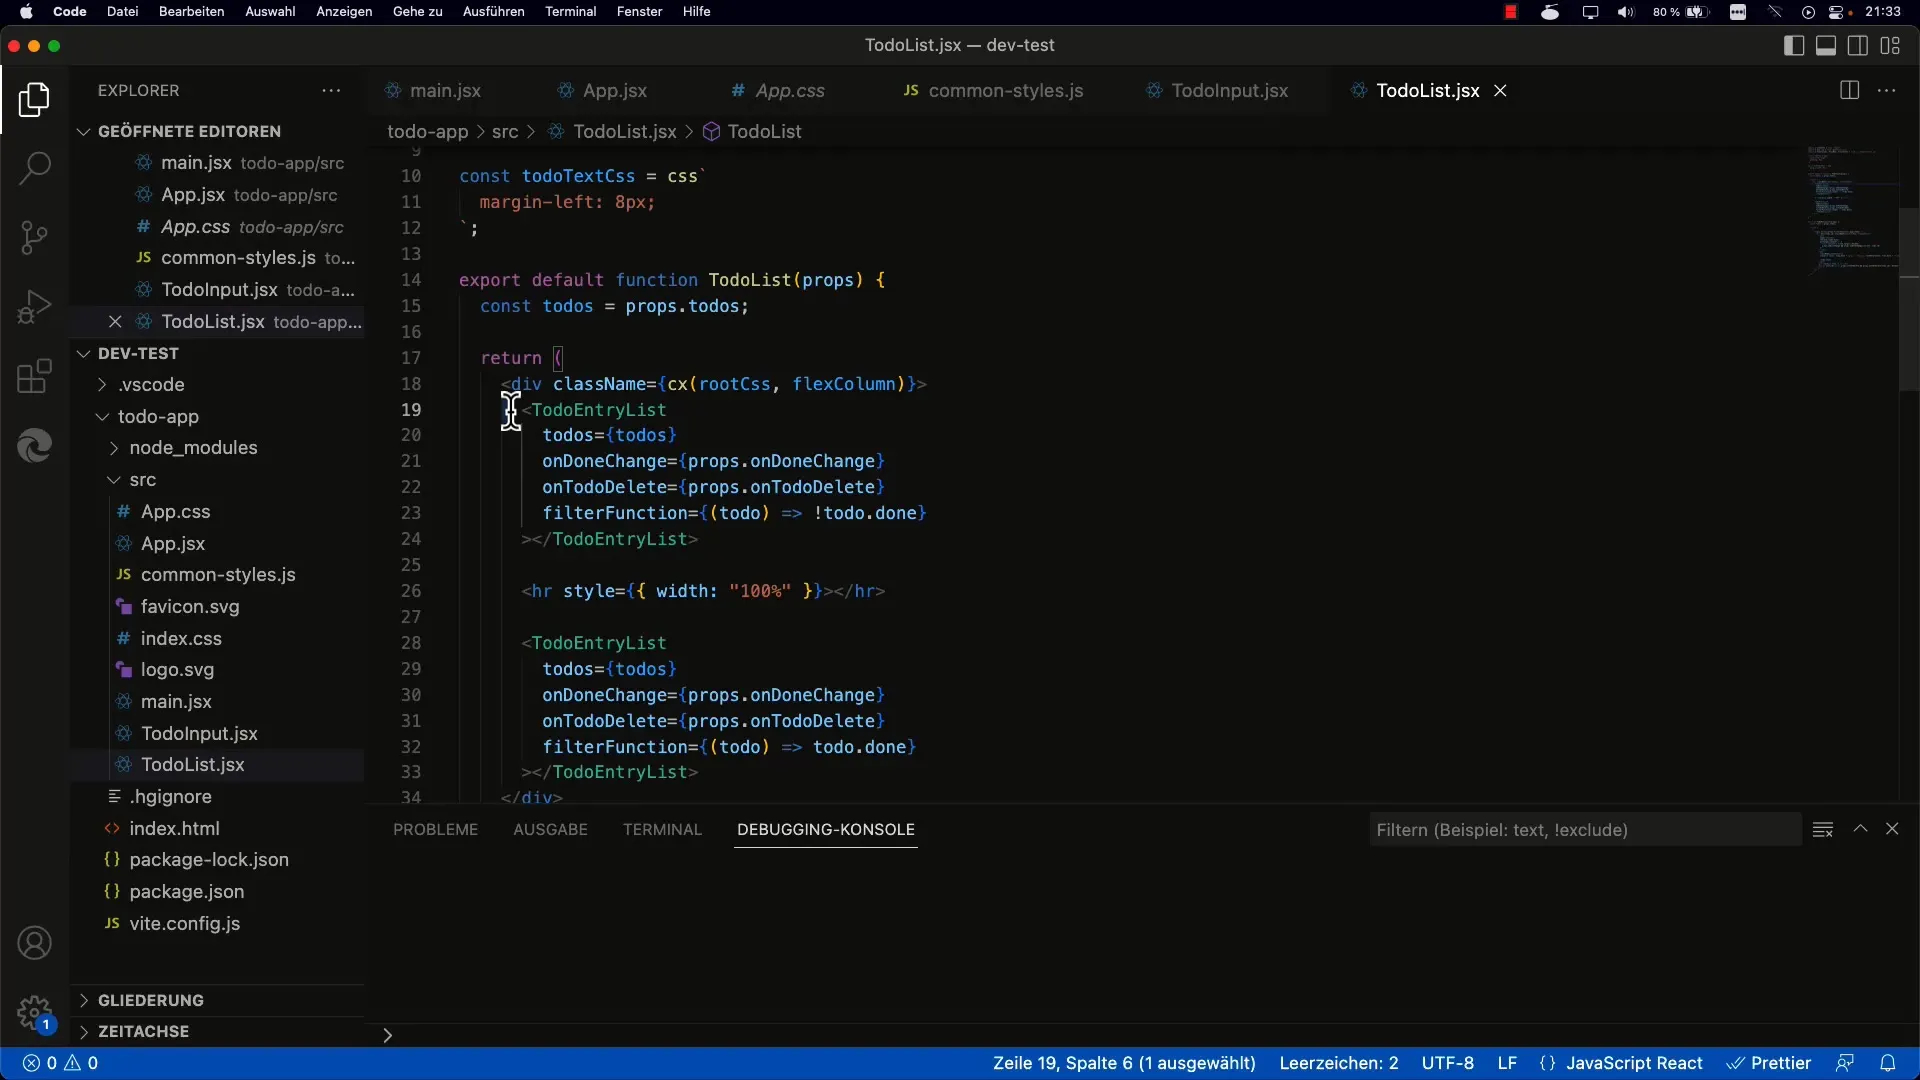The width and height of the screenshot is (1920, 1080).
Task: Click the debug console input prompt chevron
Action: tap(387, 1035)
